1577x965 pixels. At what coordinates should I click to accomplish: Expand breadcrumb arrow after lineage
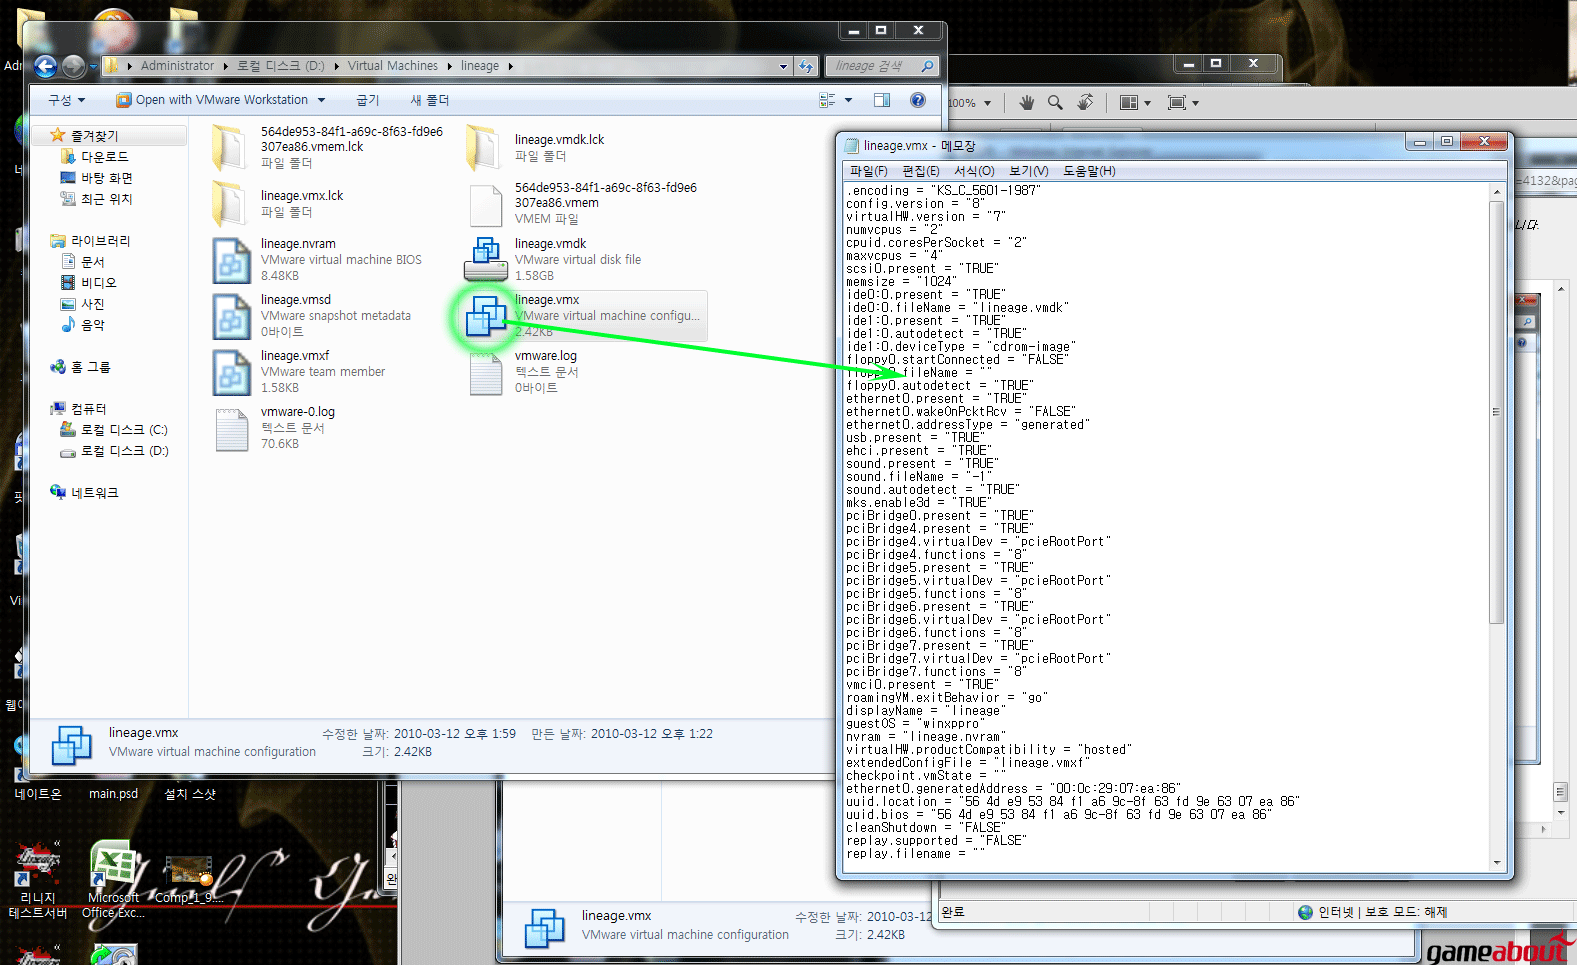tap(510, 66)
